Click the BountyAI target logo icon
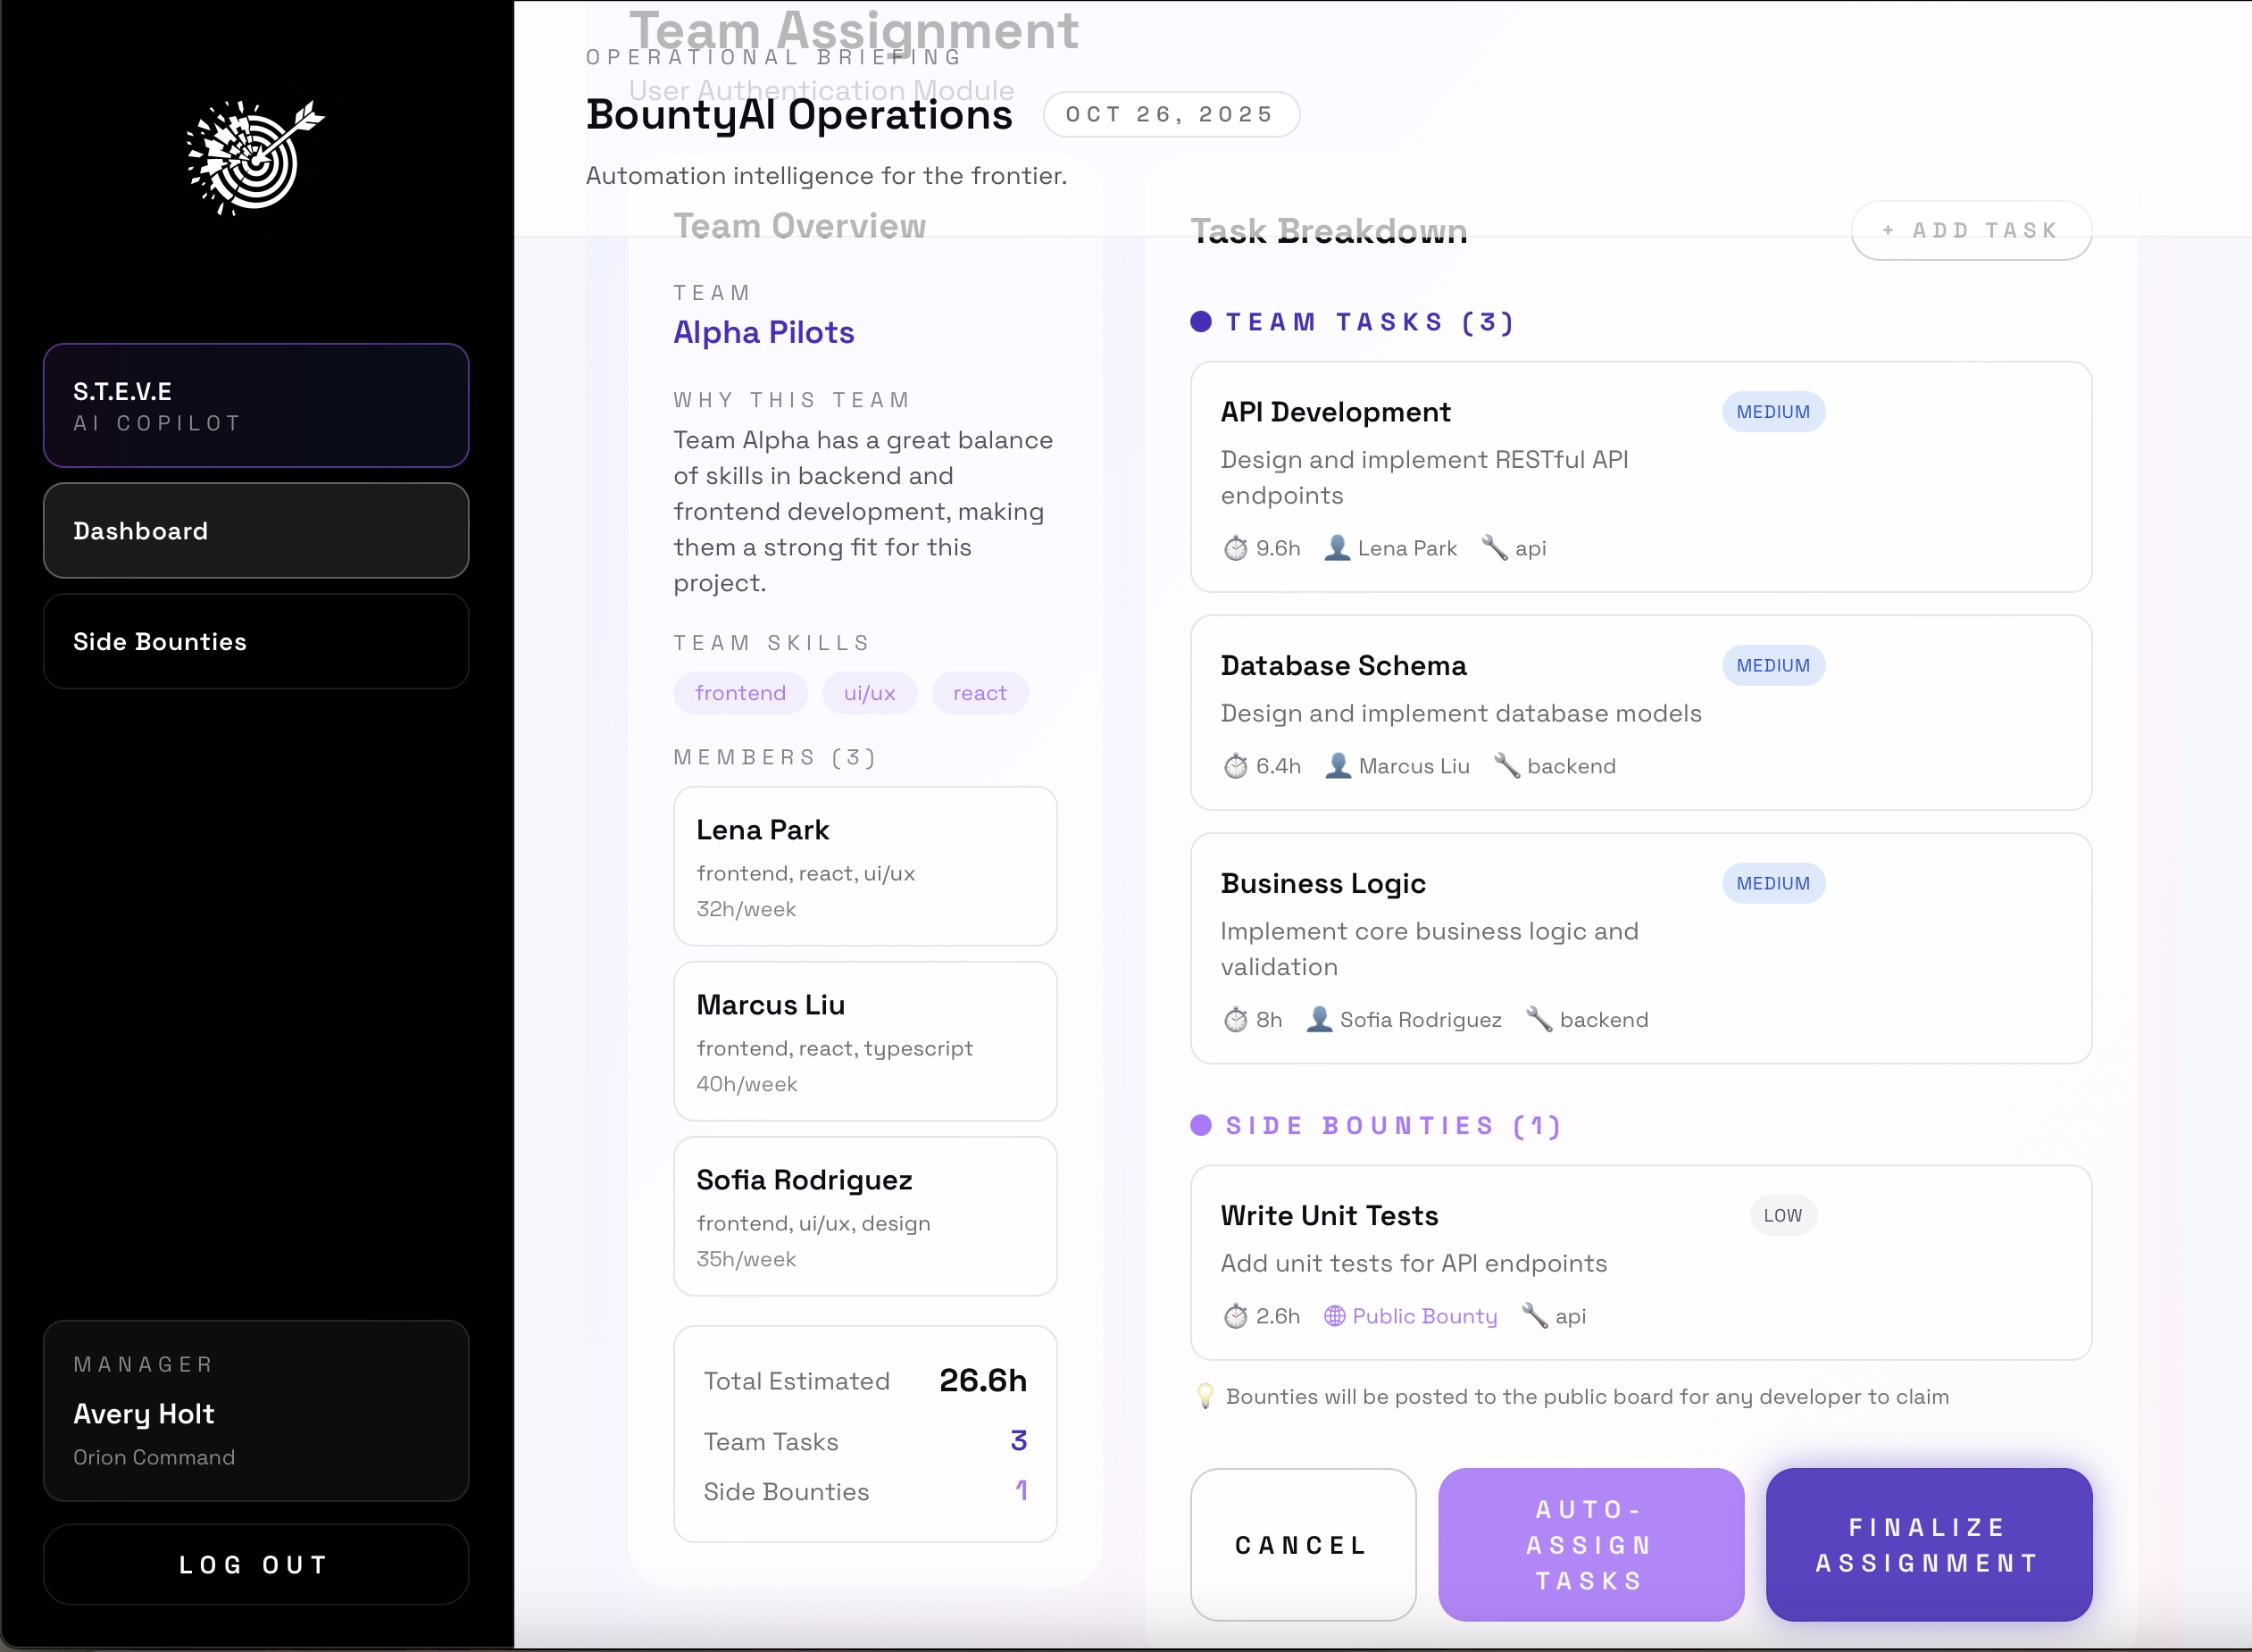The height and width of the screenshot is (1652, 2252). pyautogui.click(x=255, y=157)
